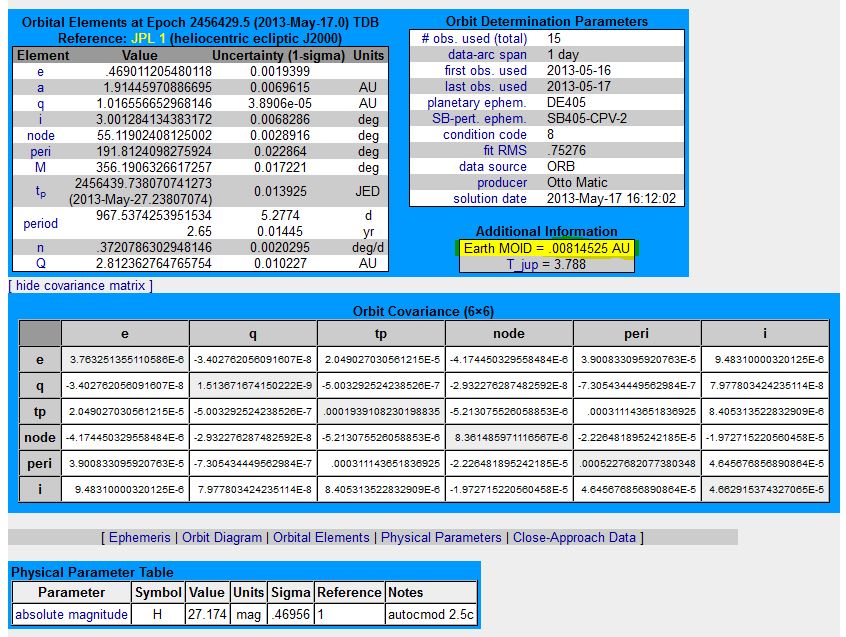Image resolution: width=846 pixels, height=637 pixels.
Task: Click the planetary ephem. label
Action: [476, 102]
